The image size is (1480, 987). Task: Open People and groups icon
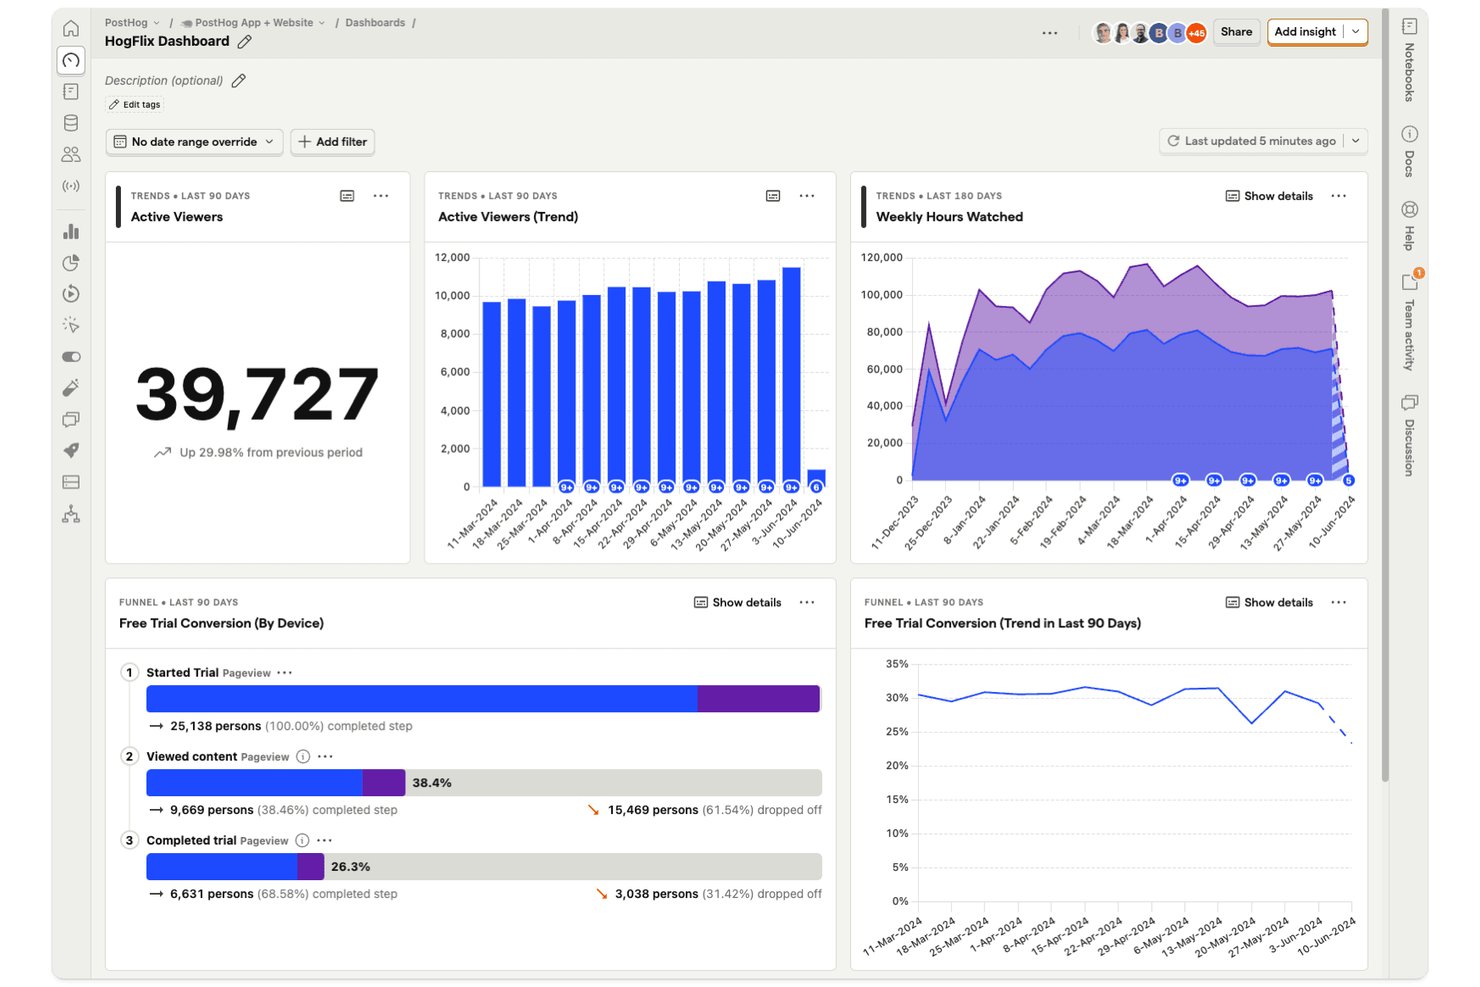71,154
